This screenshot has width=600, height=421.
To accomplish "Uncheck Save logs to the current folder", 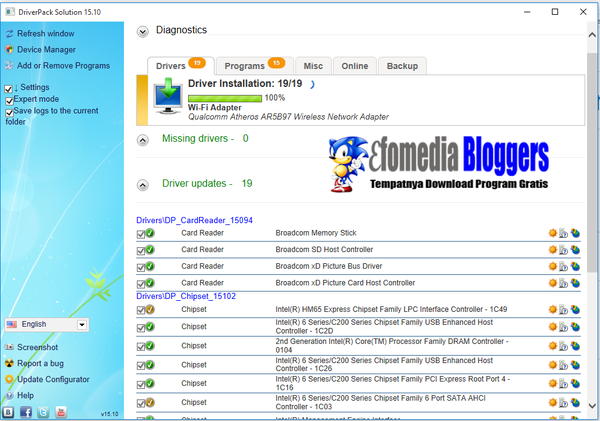I will (9, 113).
